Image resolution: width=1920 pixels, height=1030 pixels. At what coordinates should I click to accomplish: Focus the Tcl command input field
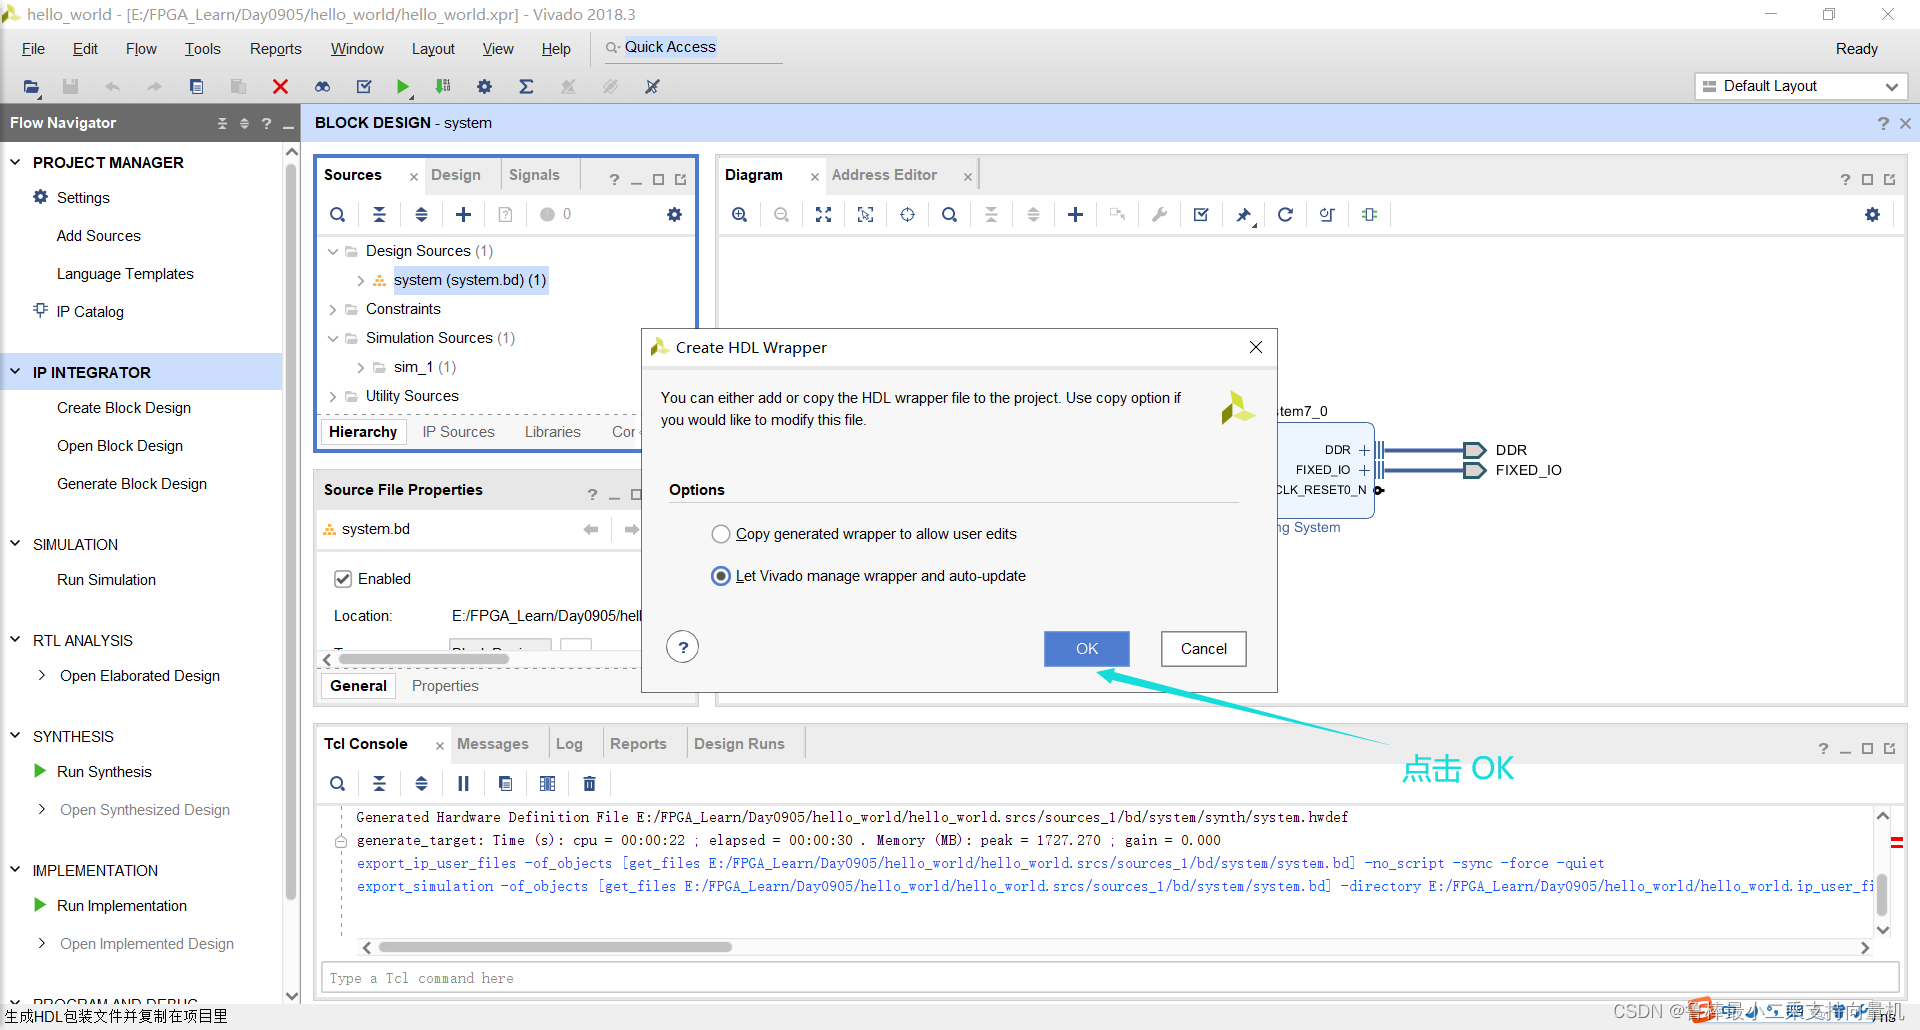click(x=1109, y=978)
